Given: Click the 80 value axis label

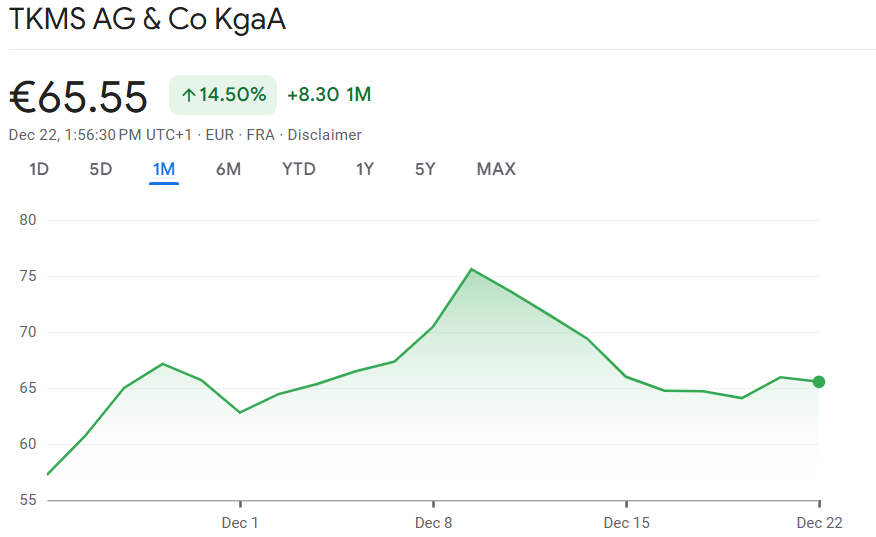Looking at the screenshot, I should (x=28, y=220).
